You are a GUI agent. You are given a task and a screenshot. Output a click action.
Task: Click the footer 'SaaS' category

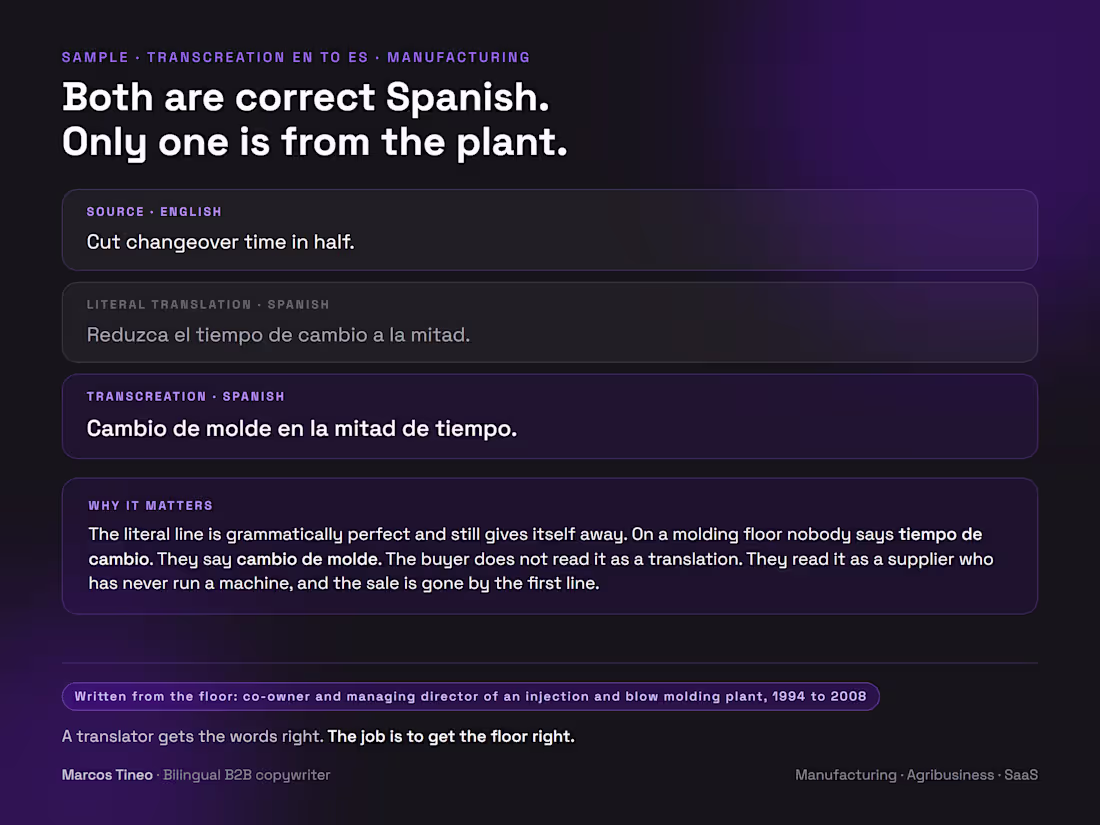pyautogui.click(x=1021, y=775)
